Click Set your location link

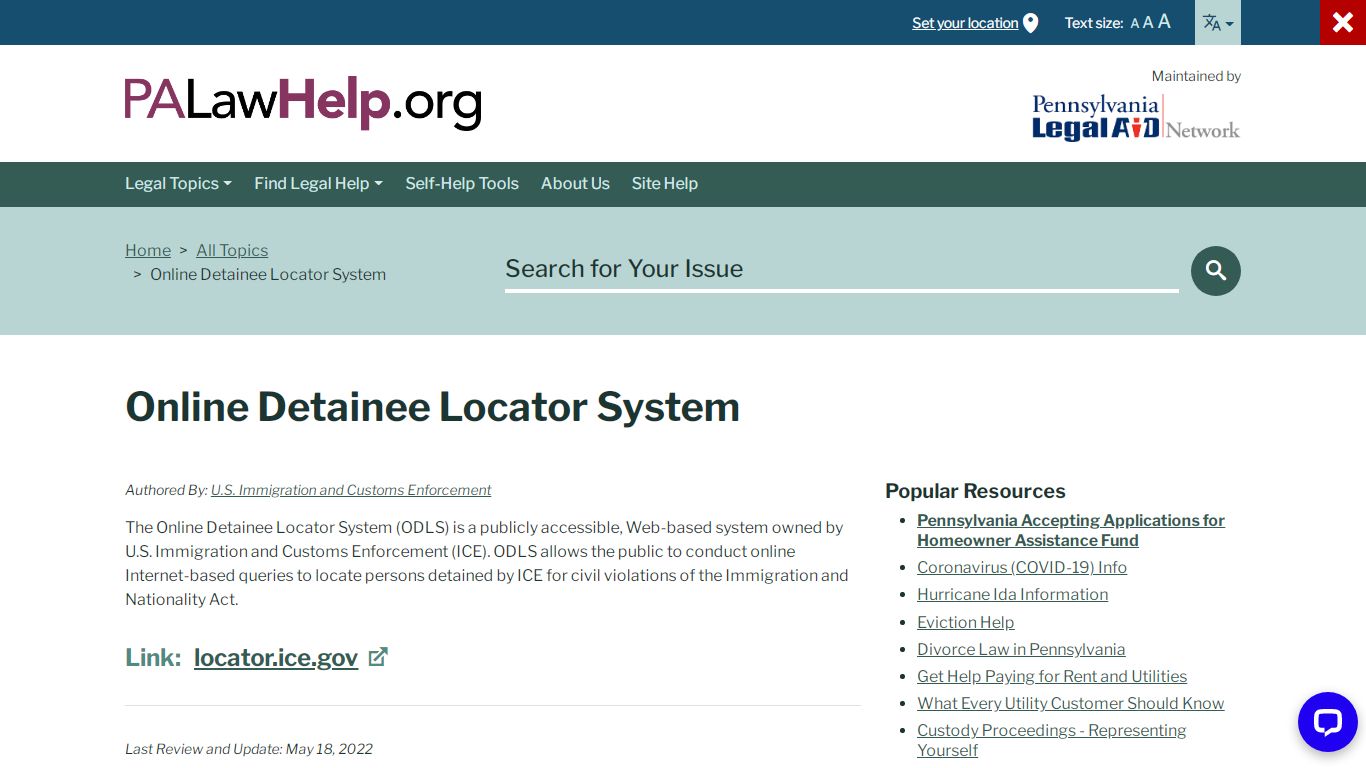click(x=965, y=23)
